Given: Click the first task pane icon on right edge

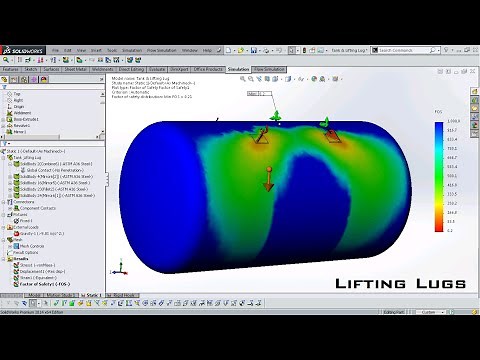Looking at the screenshot, I should 475,91.
